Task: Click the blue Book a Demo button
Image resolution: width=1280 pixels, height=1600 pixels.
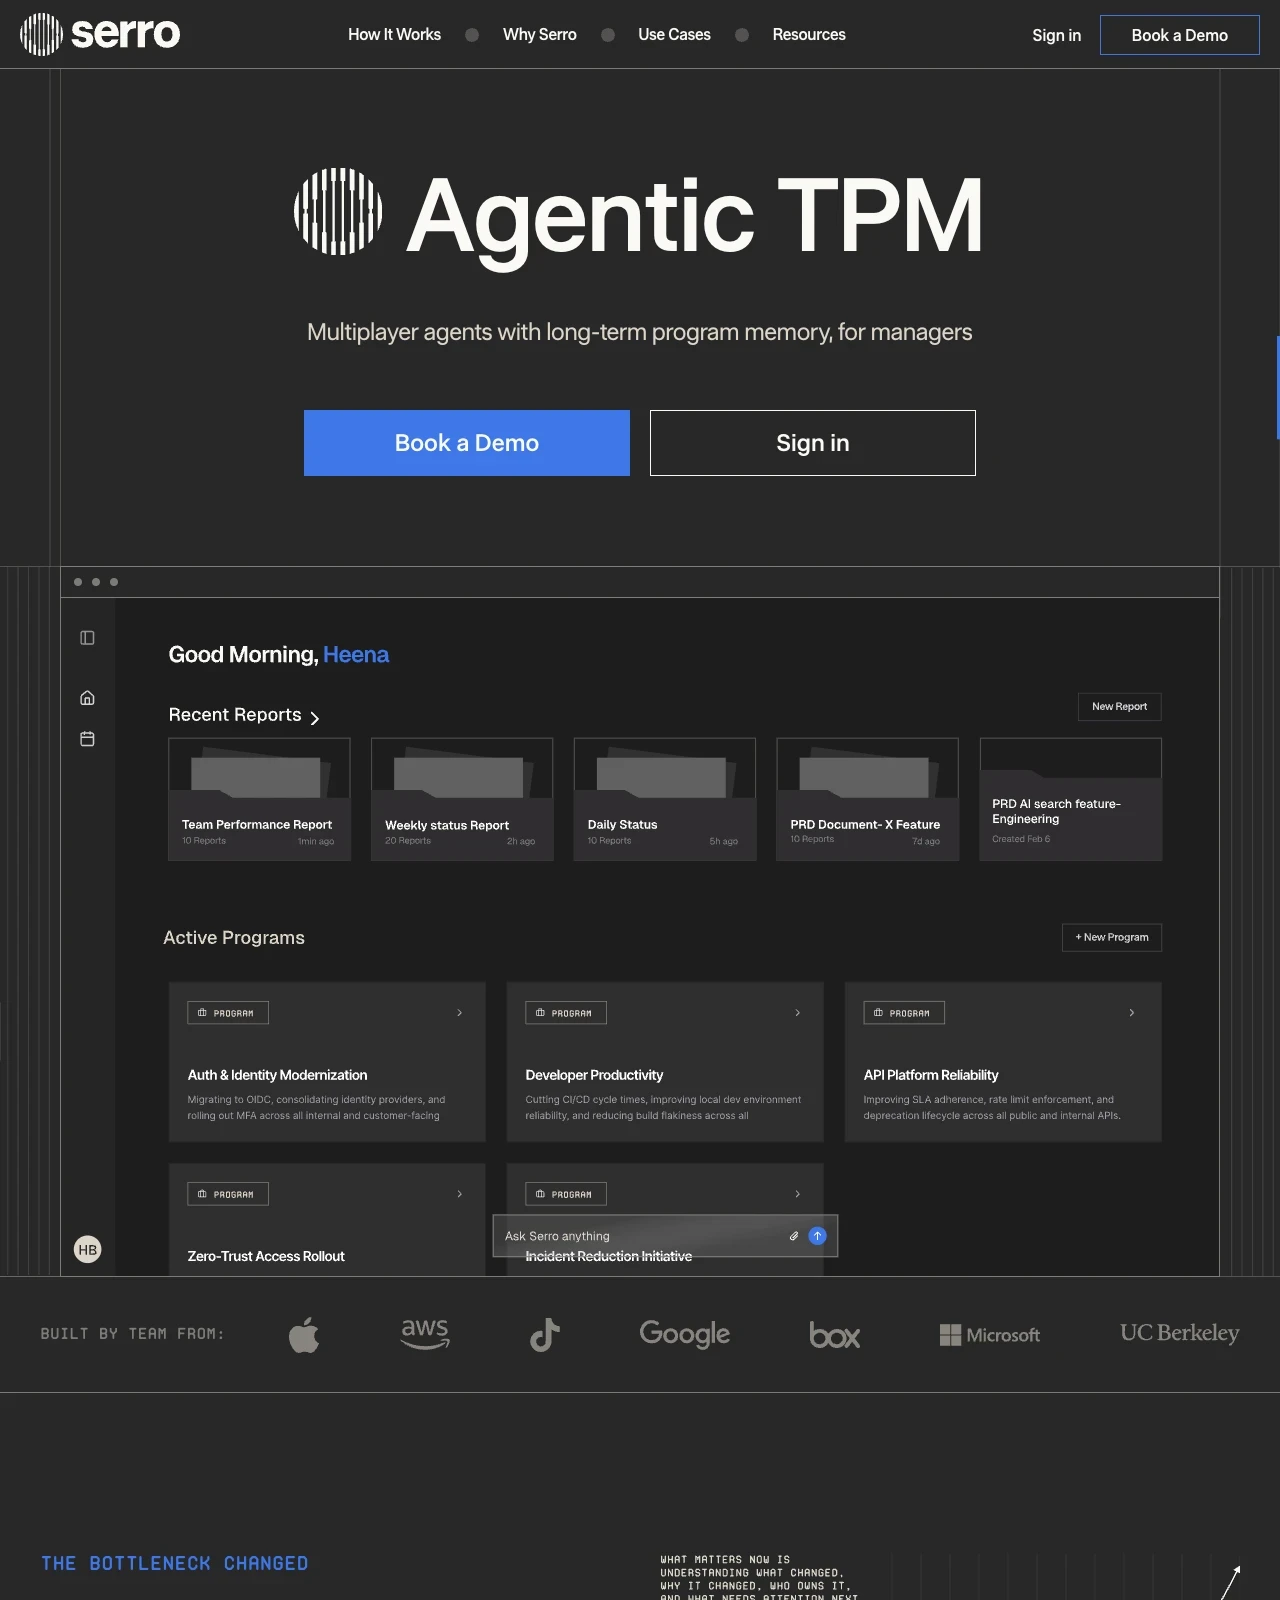Action: pyautogui.click(x=467, y=443)
